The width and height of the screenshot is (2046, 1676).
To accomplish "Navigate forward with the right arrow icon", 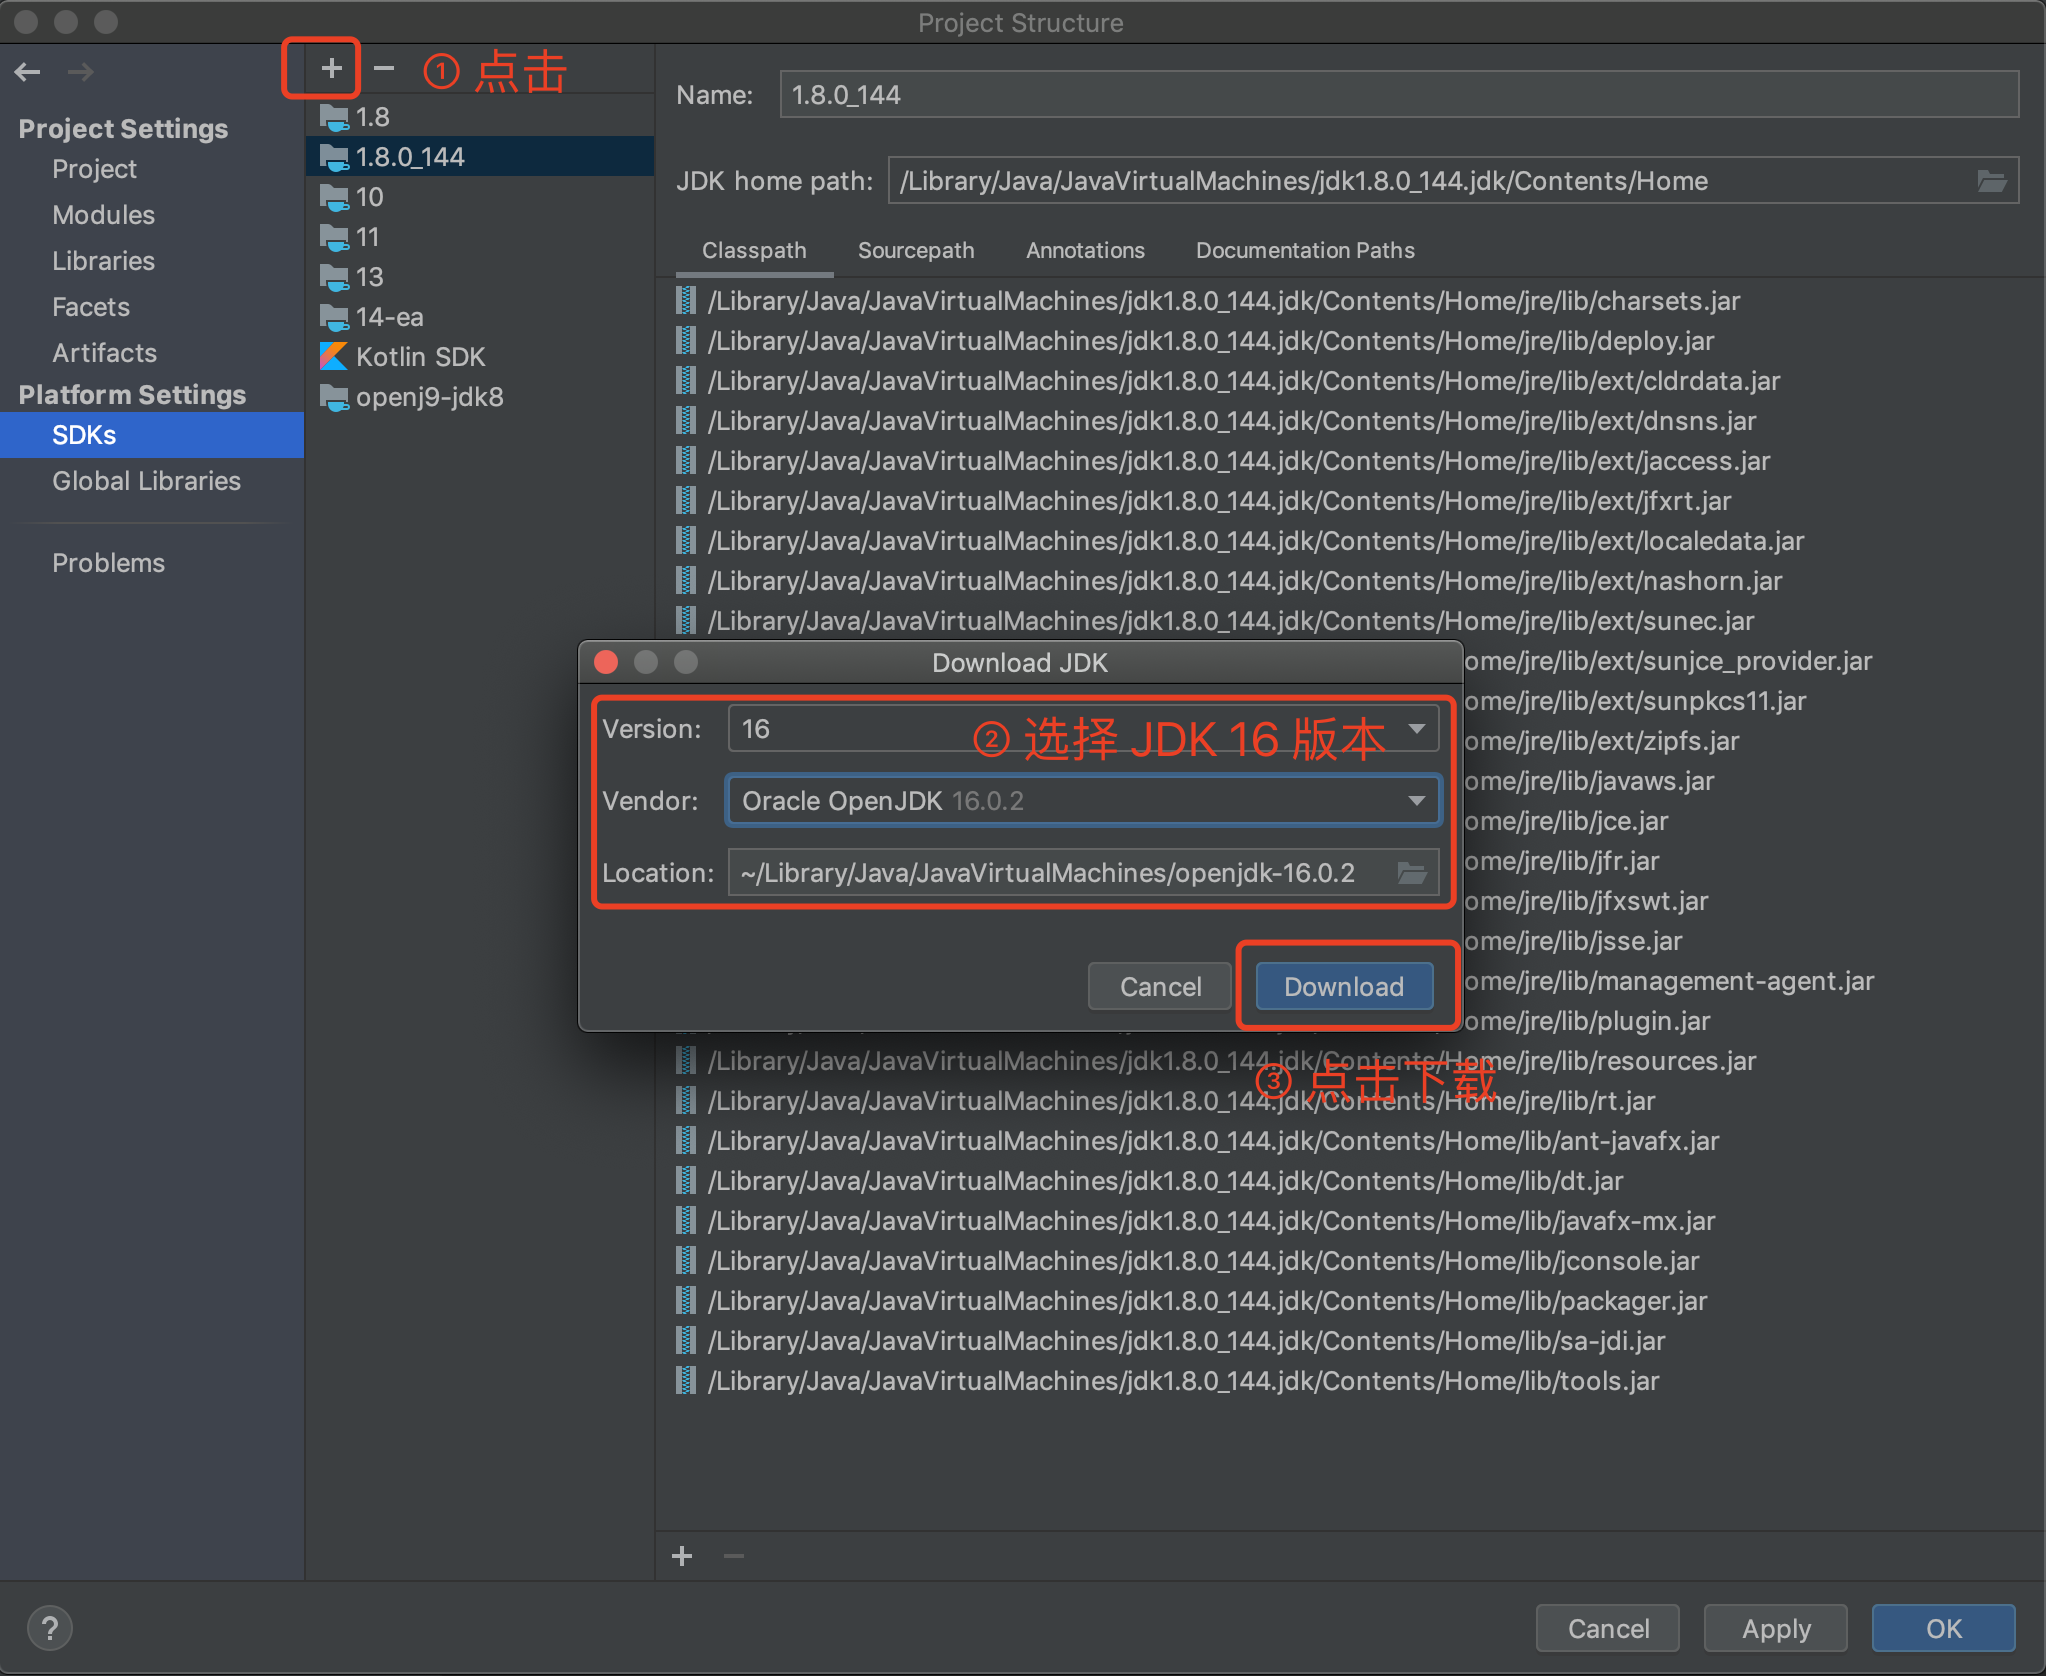I will [x=81, y=71].
